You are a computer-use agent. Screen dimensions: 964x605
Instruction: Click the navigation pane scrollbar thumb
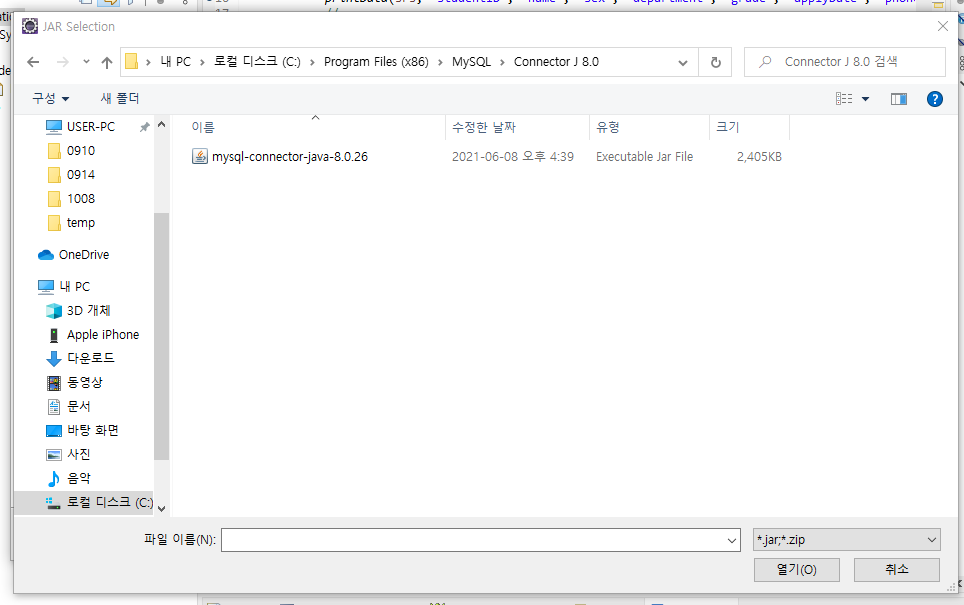(161, 336)
